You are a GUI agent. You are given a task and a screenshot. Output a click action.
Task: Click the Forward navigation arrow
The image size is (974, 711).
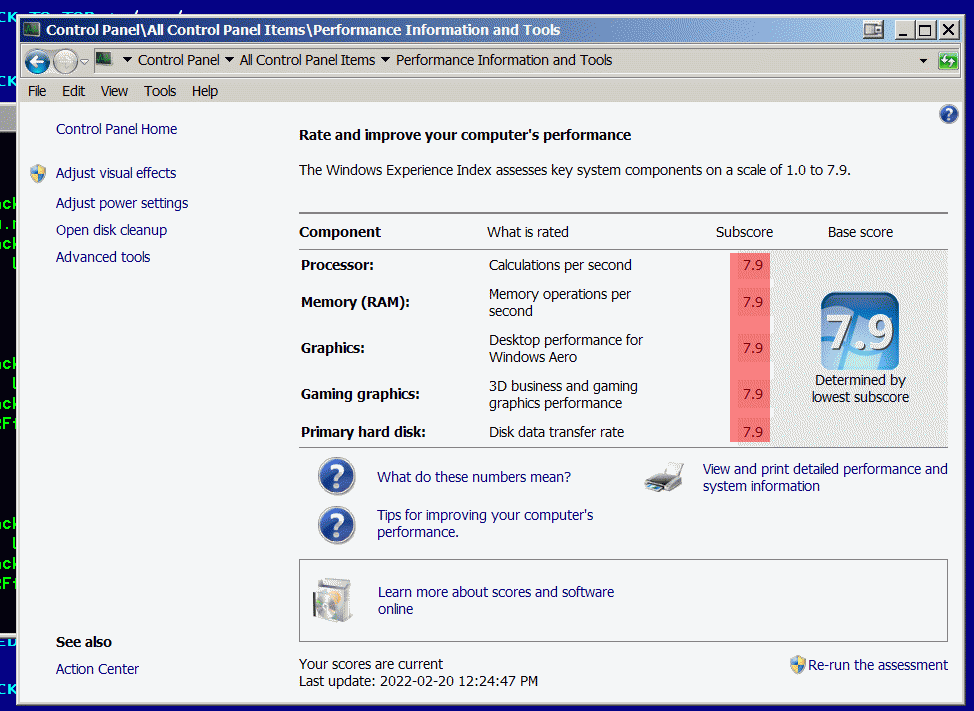coord(65,61)
